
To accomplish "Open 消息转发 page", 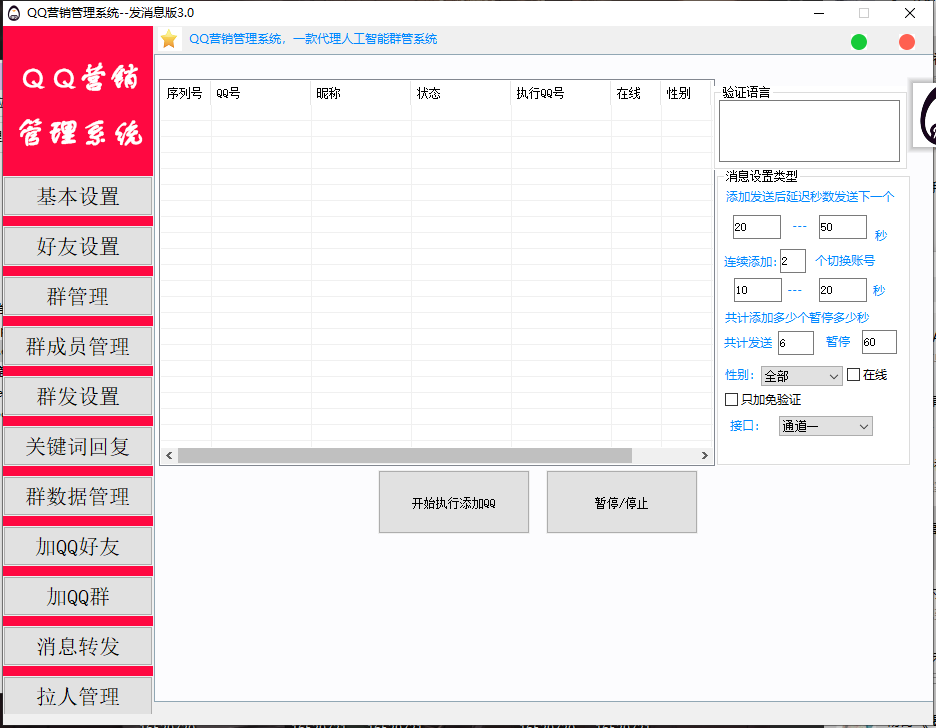I will 78,646.
